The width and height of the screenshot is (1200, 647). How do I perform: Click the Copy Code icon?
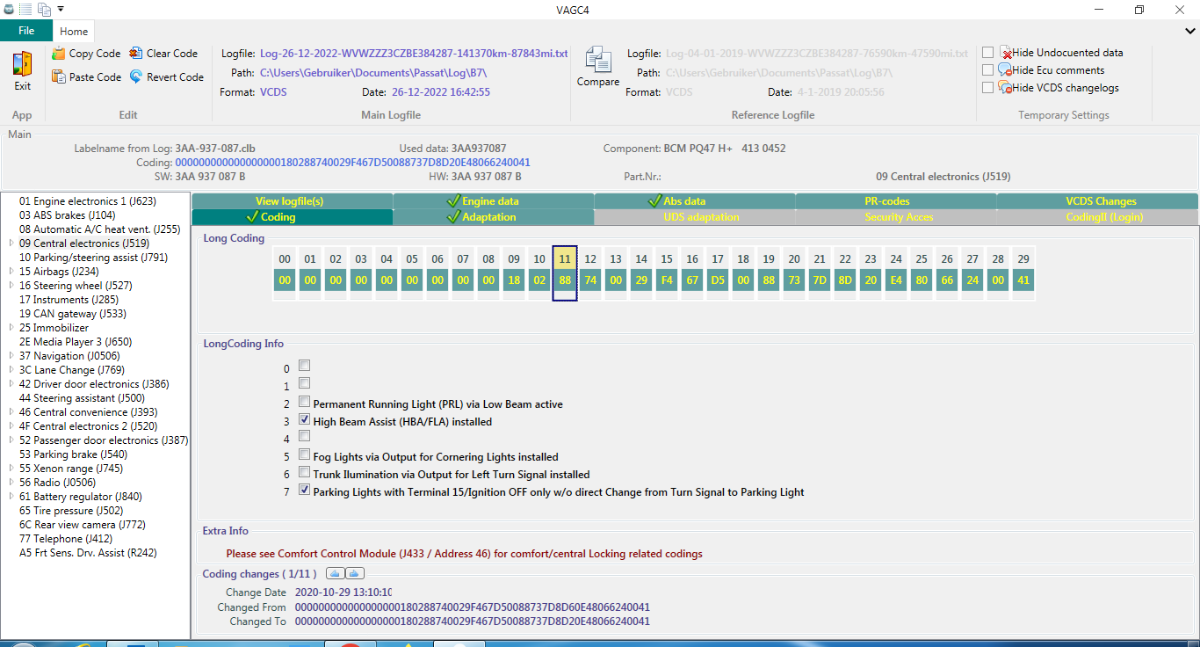59,53
